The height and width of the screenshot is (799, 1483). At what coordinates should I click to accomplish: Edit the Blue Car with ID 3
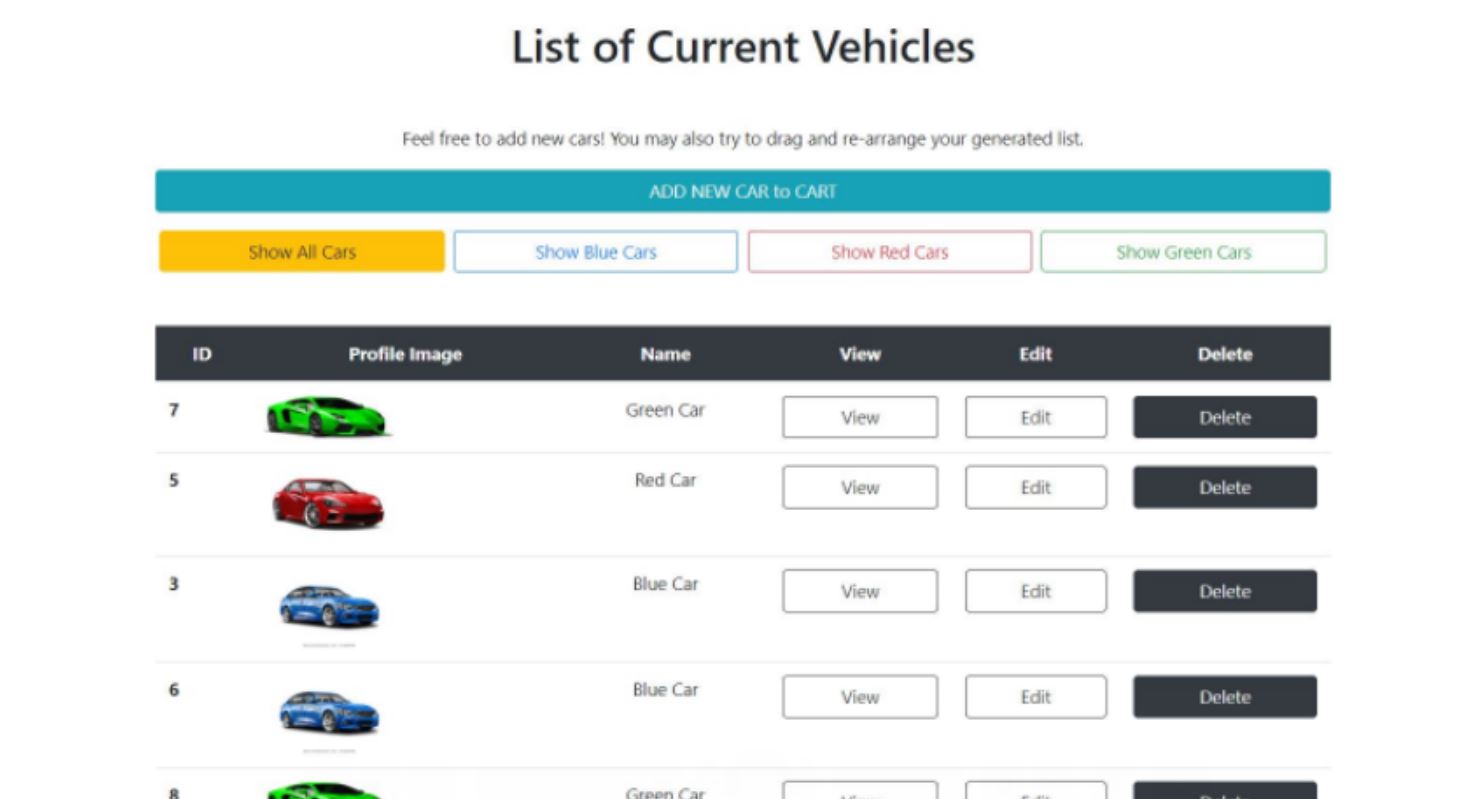point(1035,590)
